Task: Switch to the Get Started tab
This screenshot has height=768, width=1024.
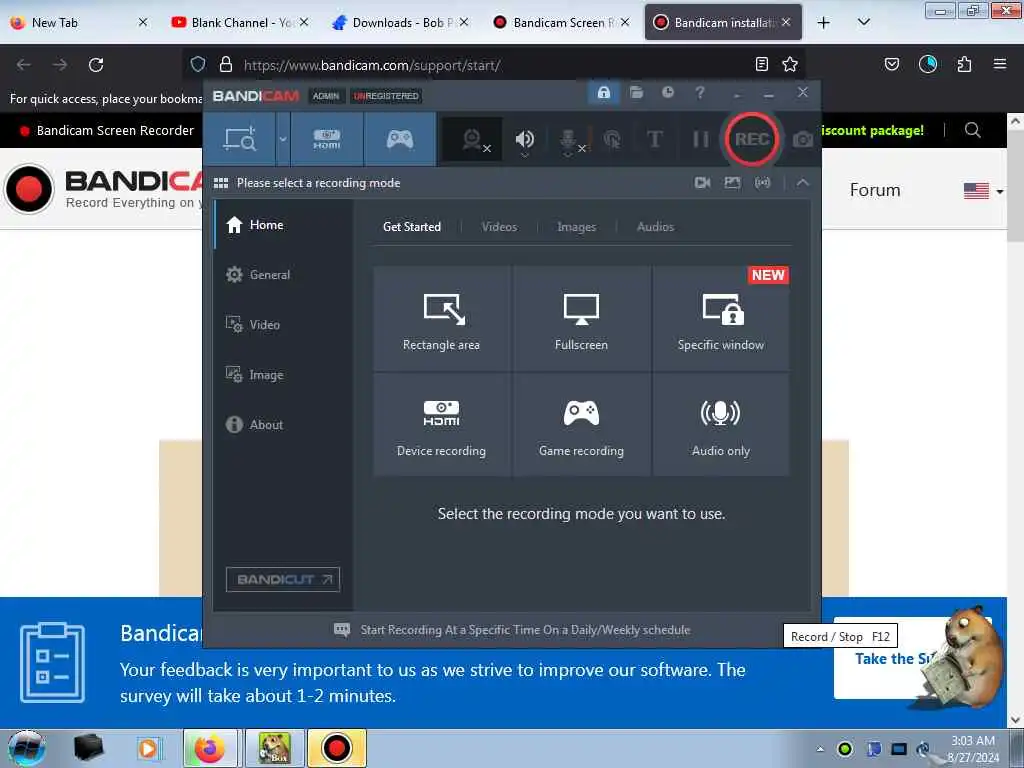Action: coord(411,227)
